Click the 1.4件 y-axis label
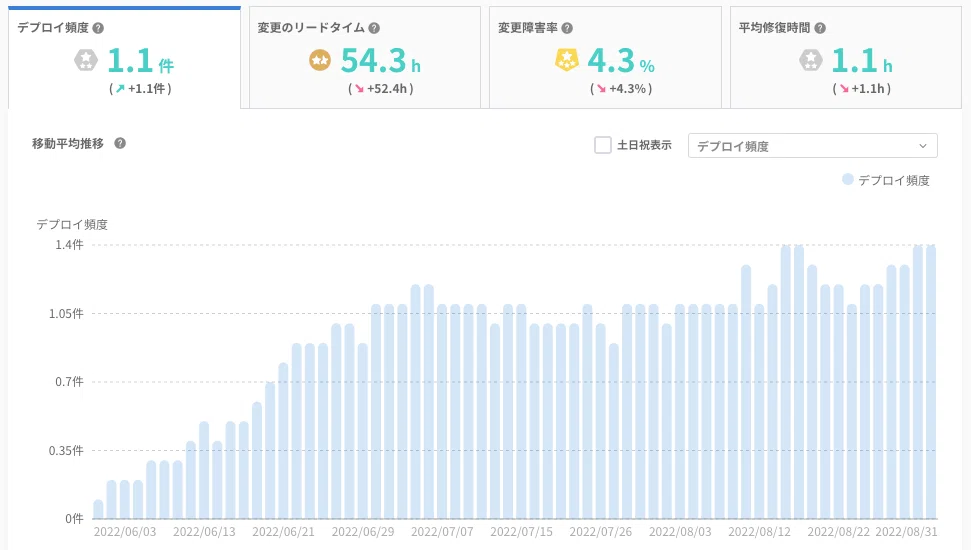This screenshot has height=550, width=971. [69, 245]
